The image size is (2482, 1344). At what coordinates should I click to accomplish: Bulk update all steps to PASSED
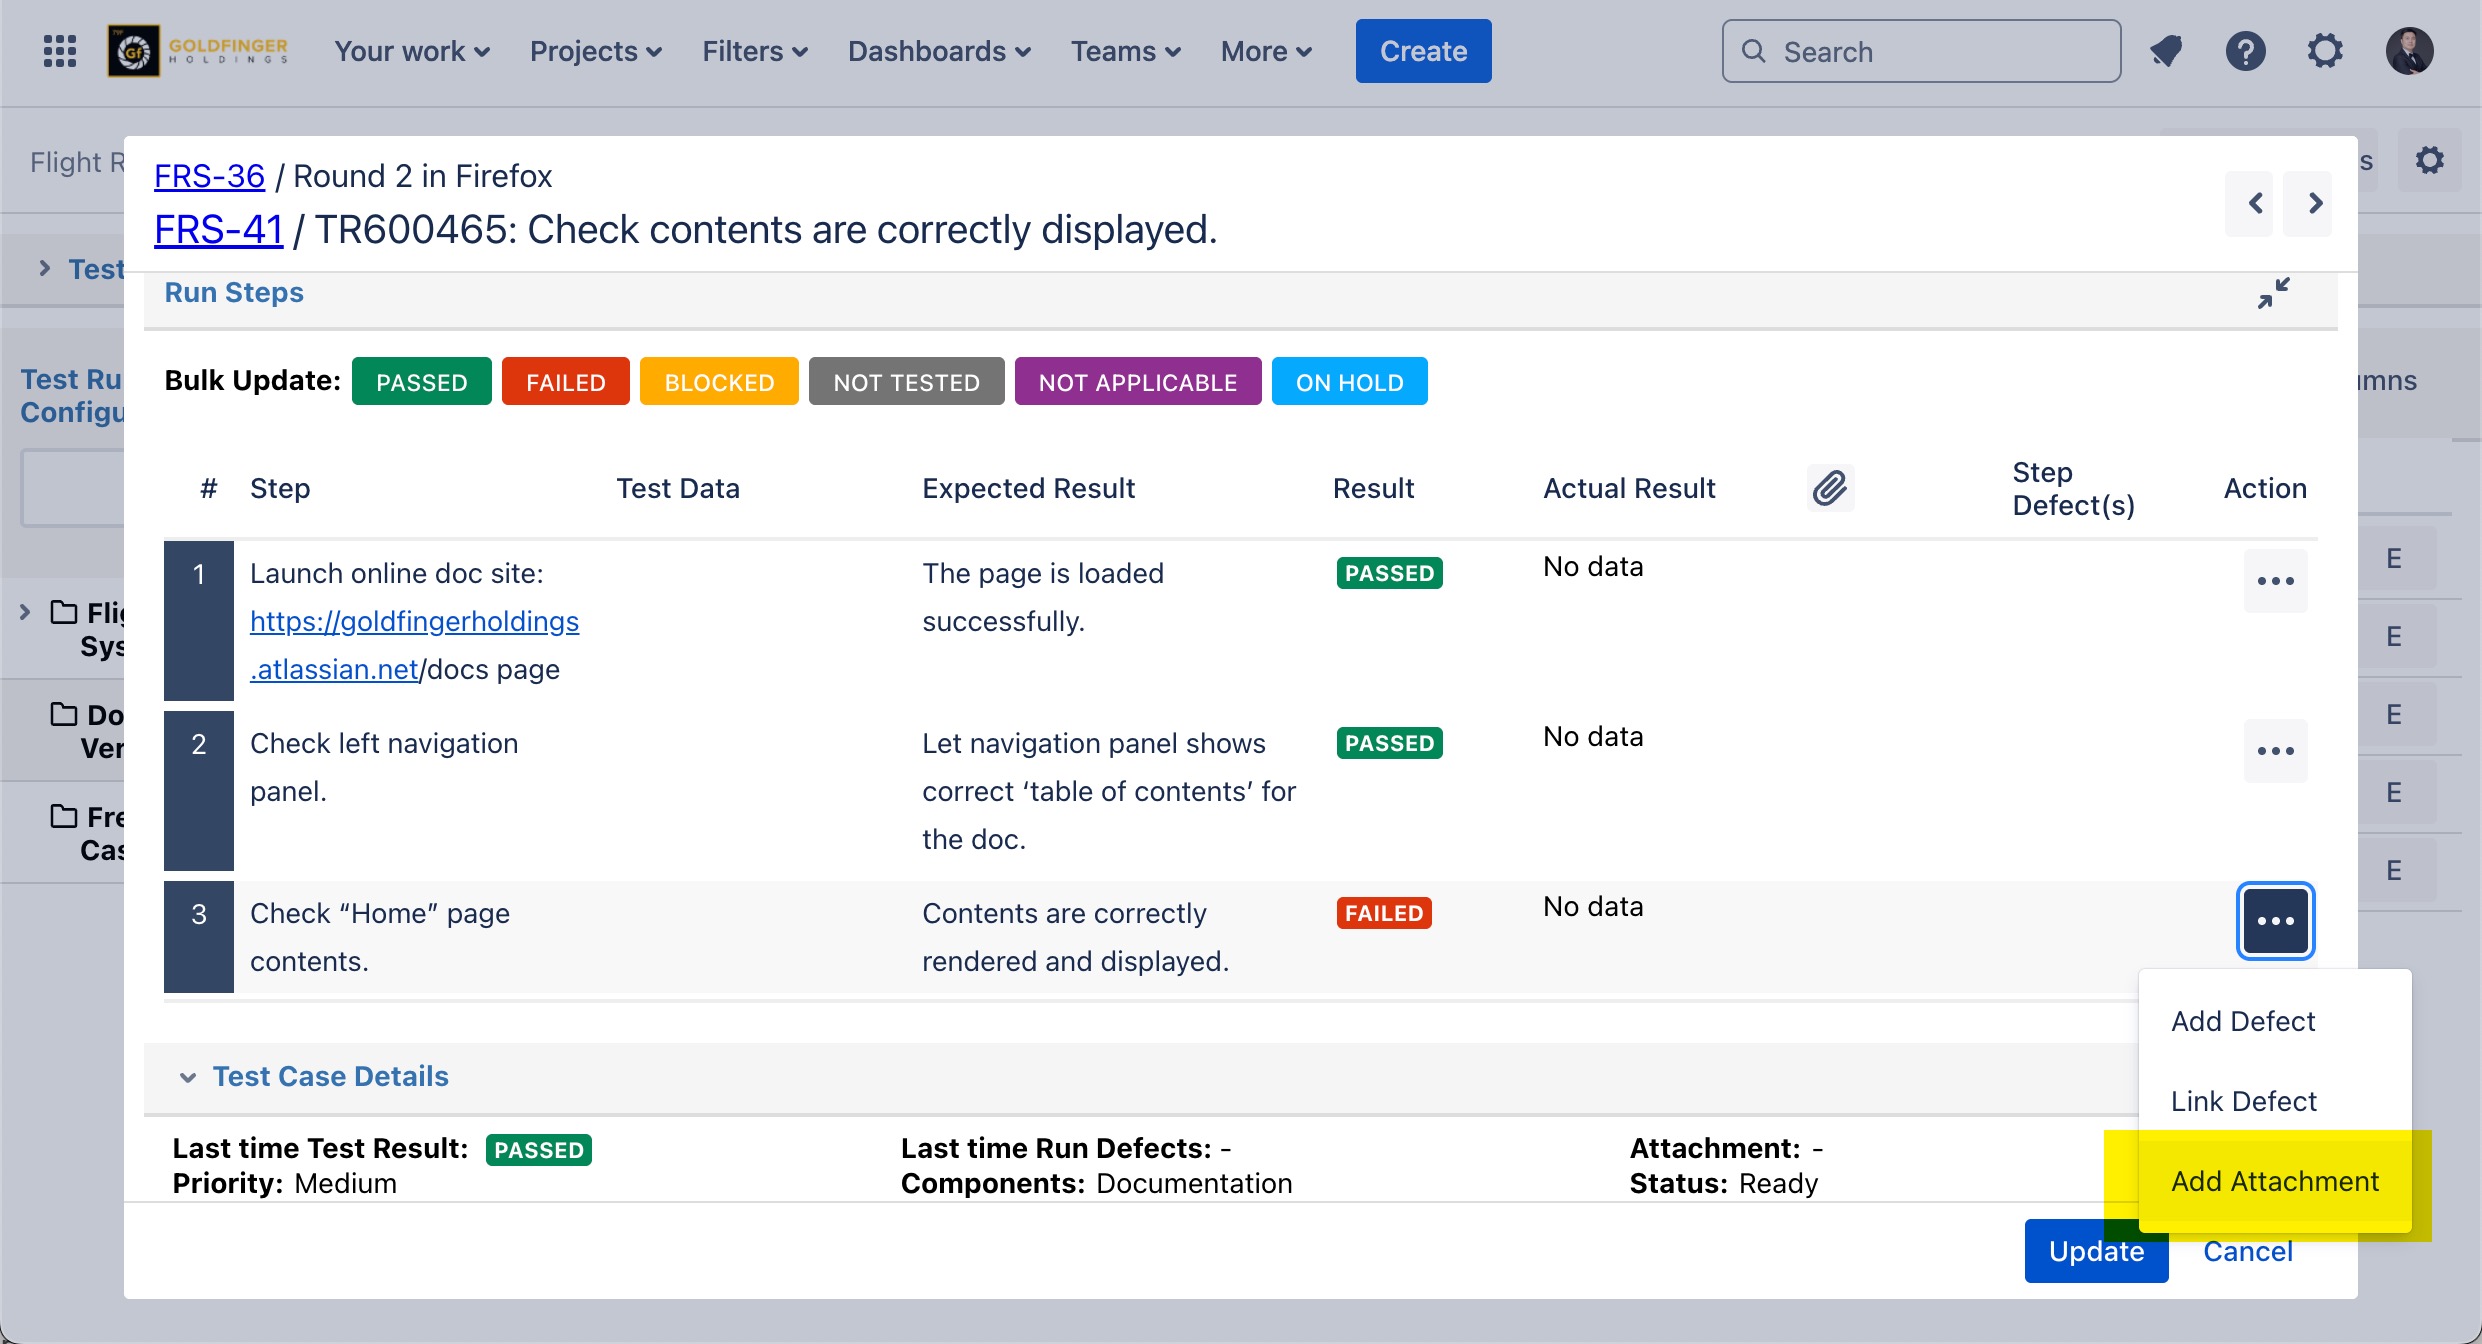point(421,382)
